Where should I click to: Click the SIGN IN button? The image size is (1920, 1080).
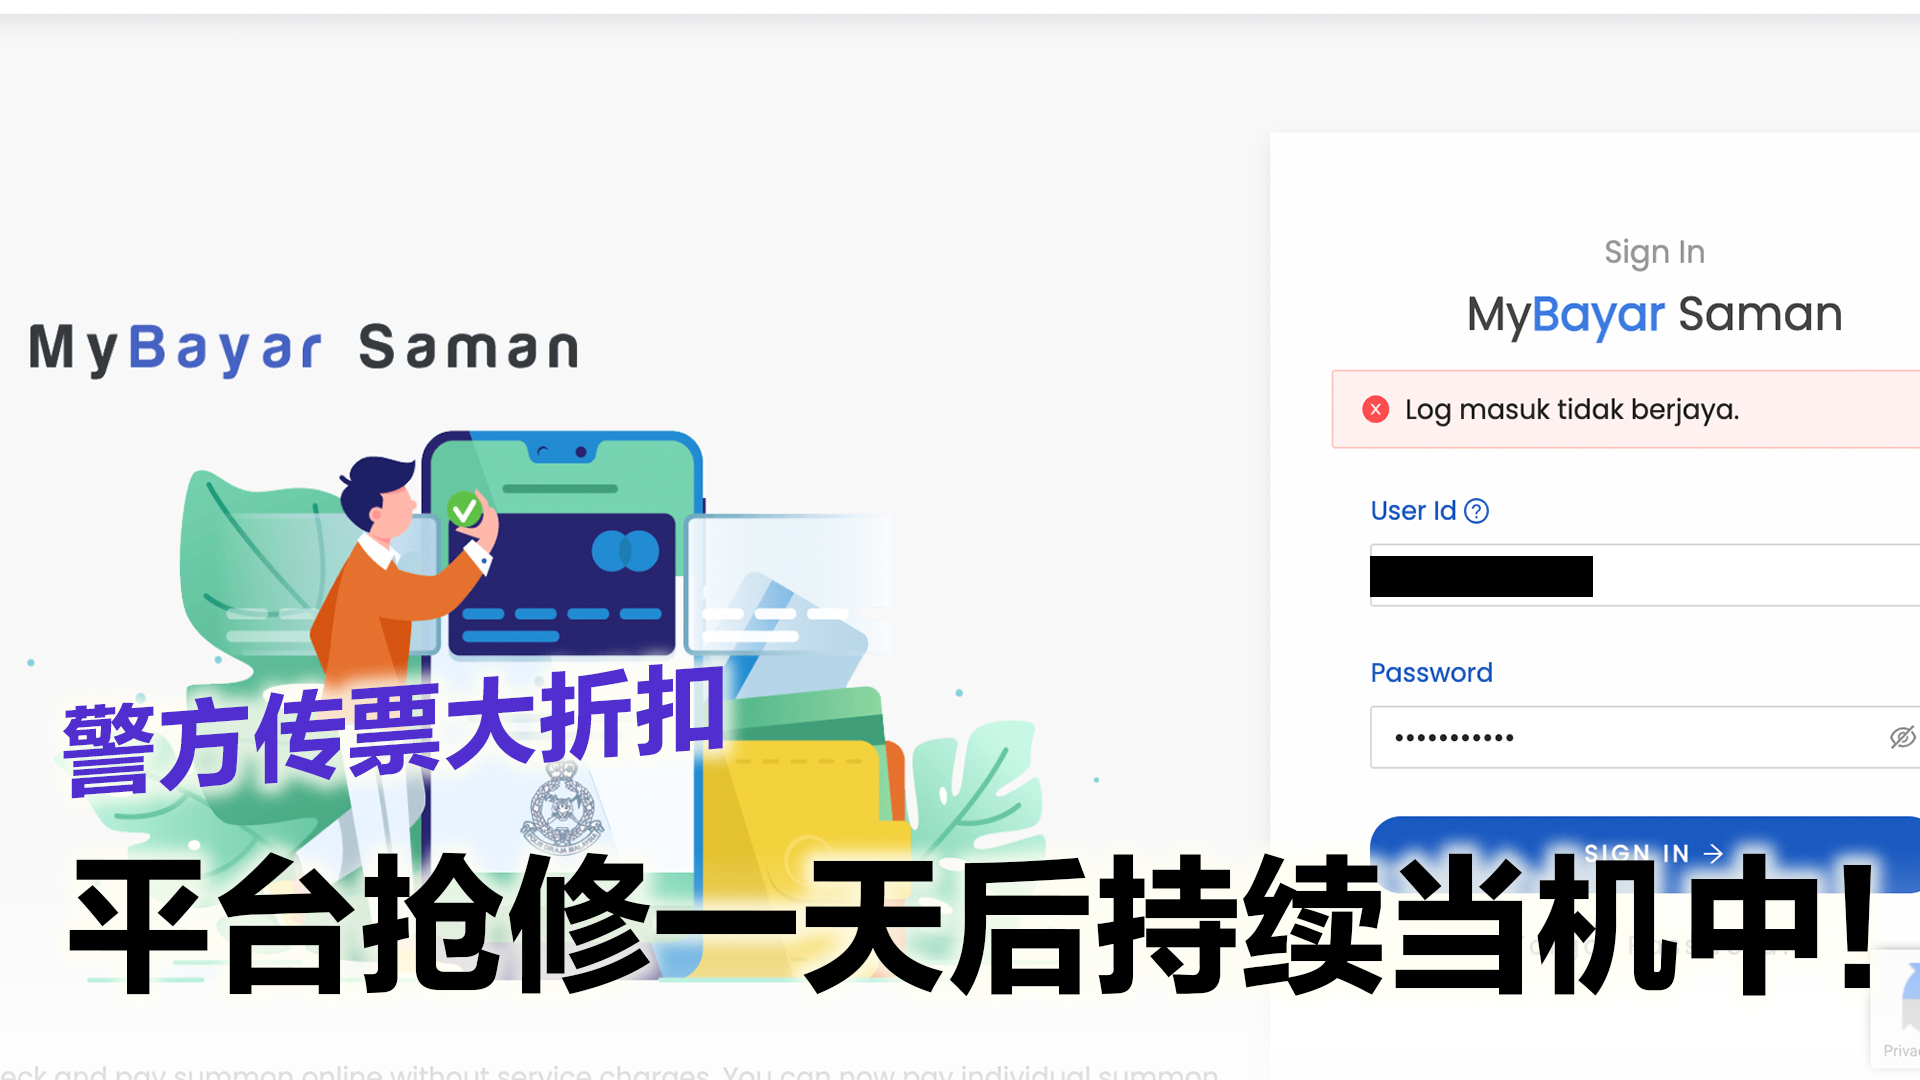click(1645, 854)
